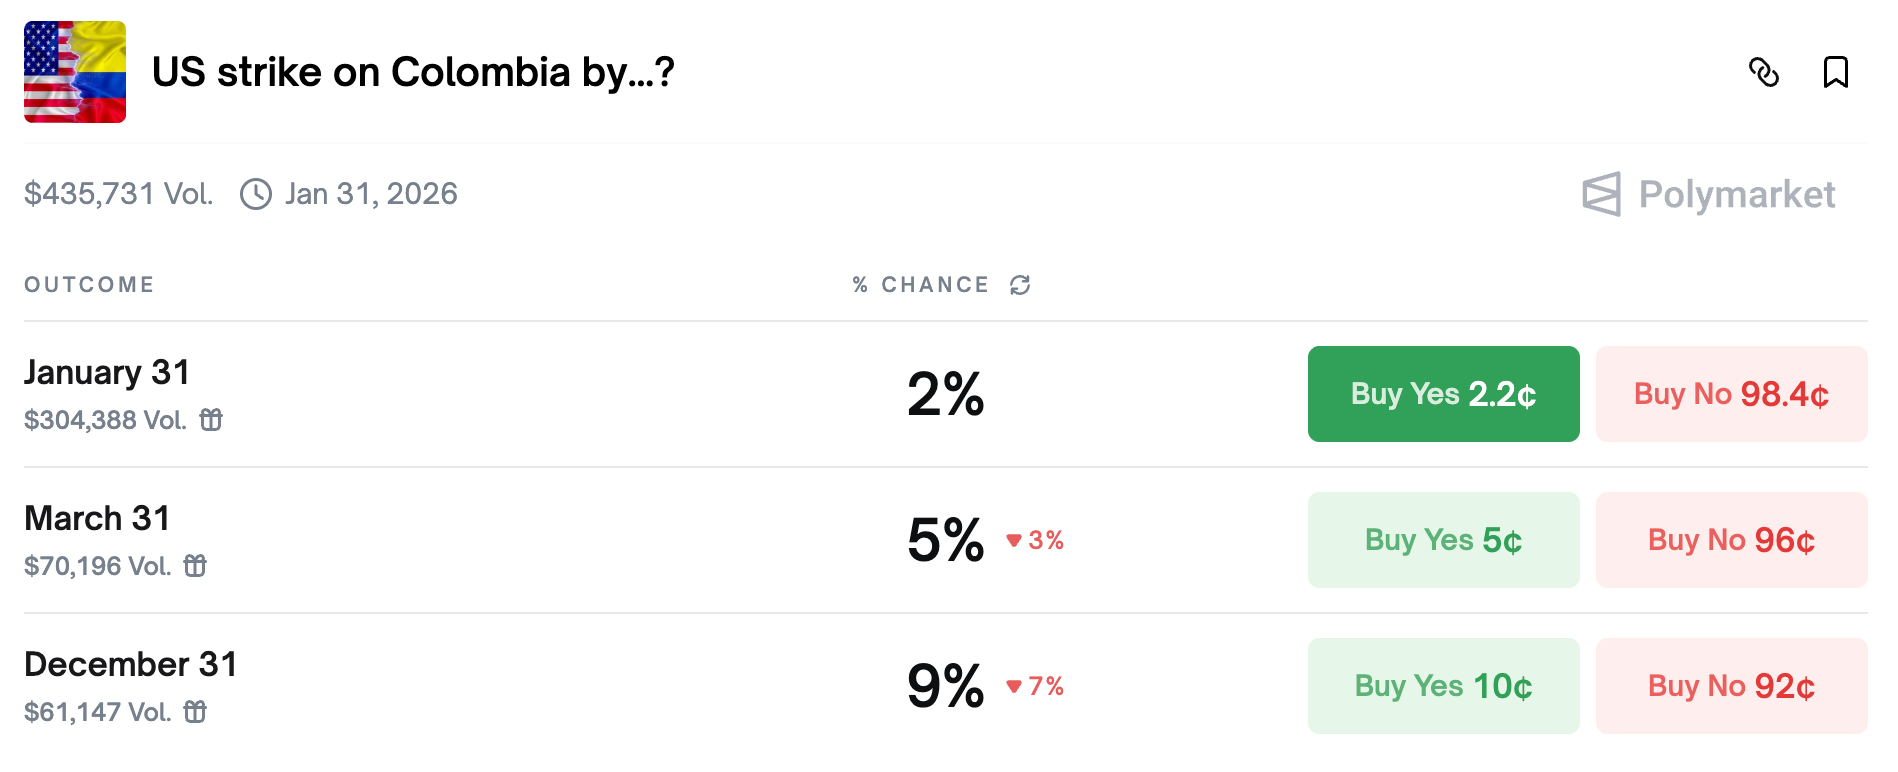Buy No at 92¢ for December 31
This screenshot has height=772, width=1898.
[1731, 686]
